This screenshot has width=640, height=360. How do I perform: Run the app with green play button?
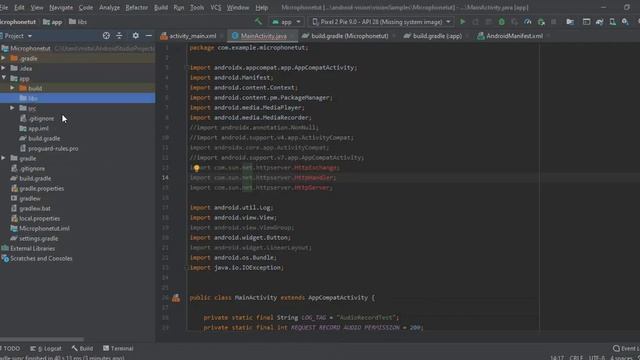click(x=462, y=22)
